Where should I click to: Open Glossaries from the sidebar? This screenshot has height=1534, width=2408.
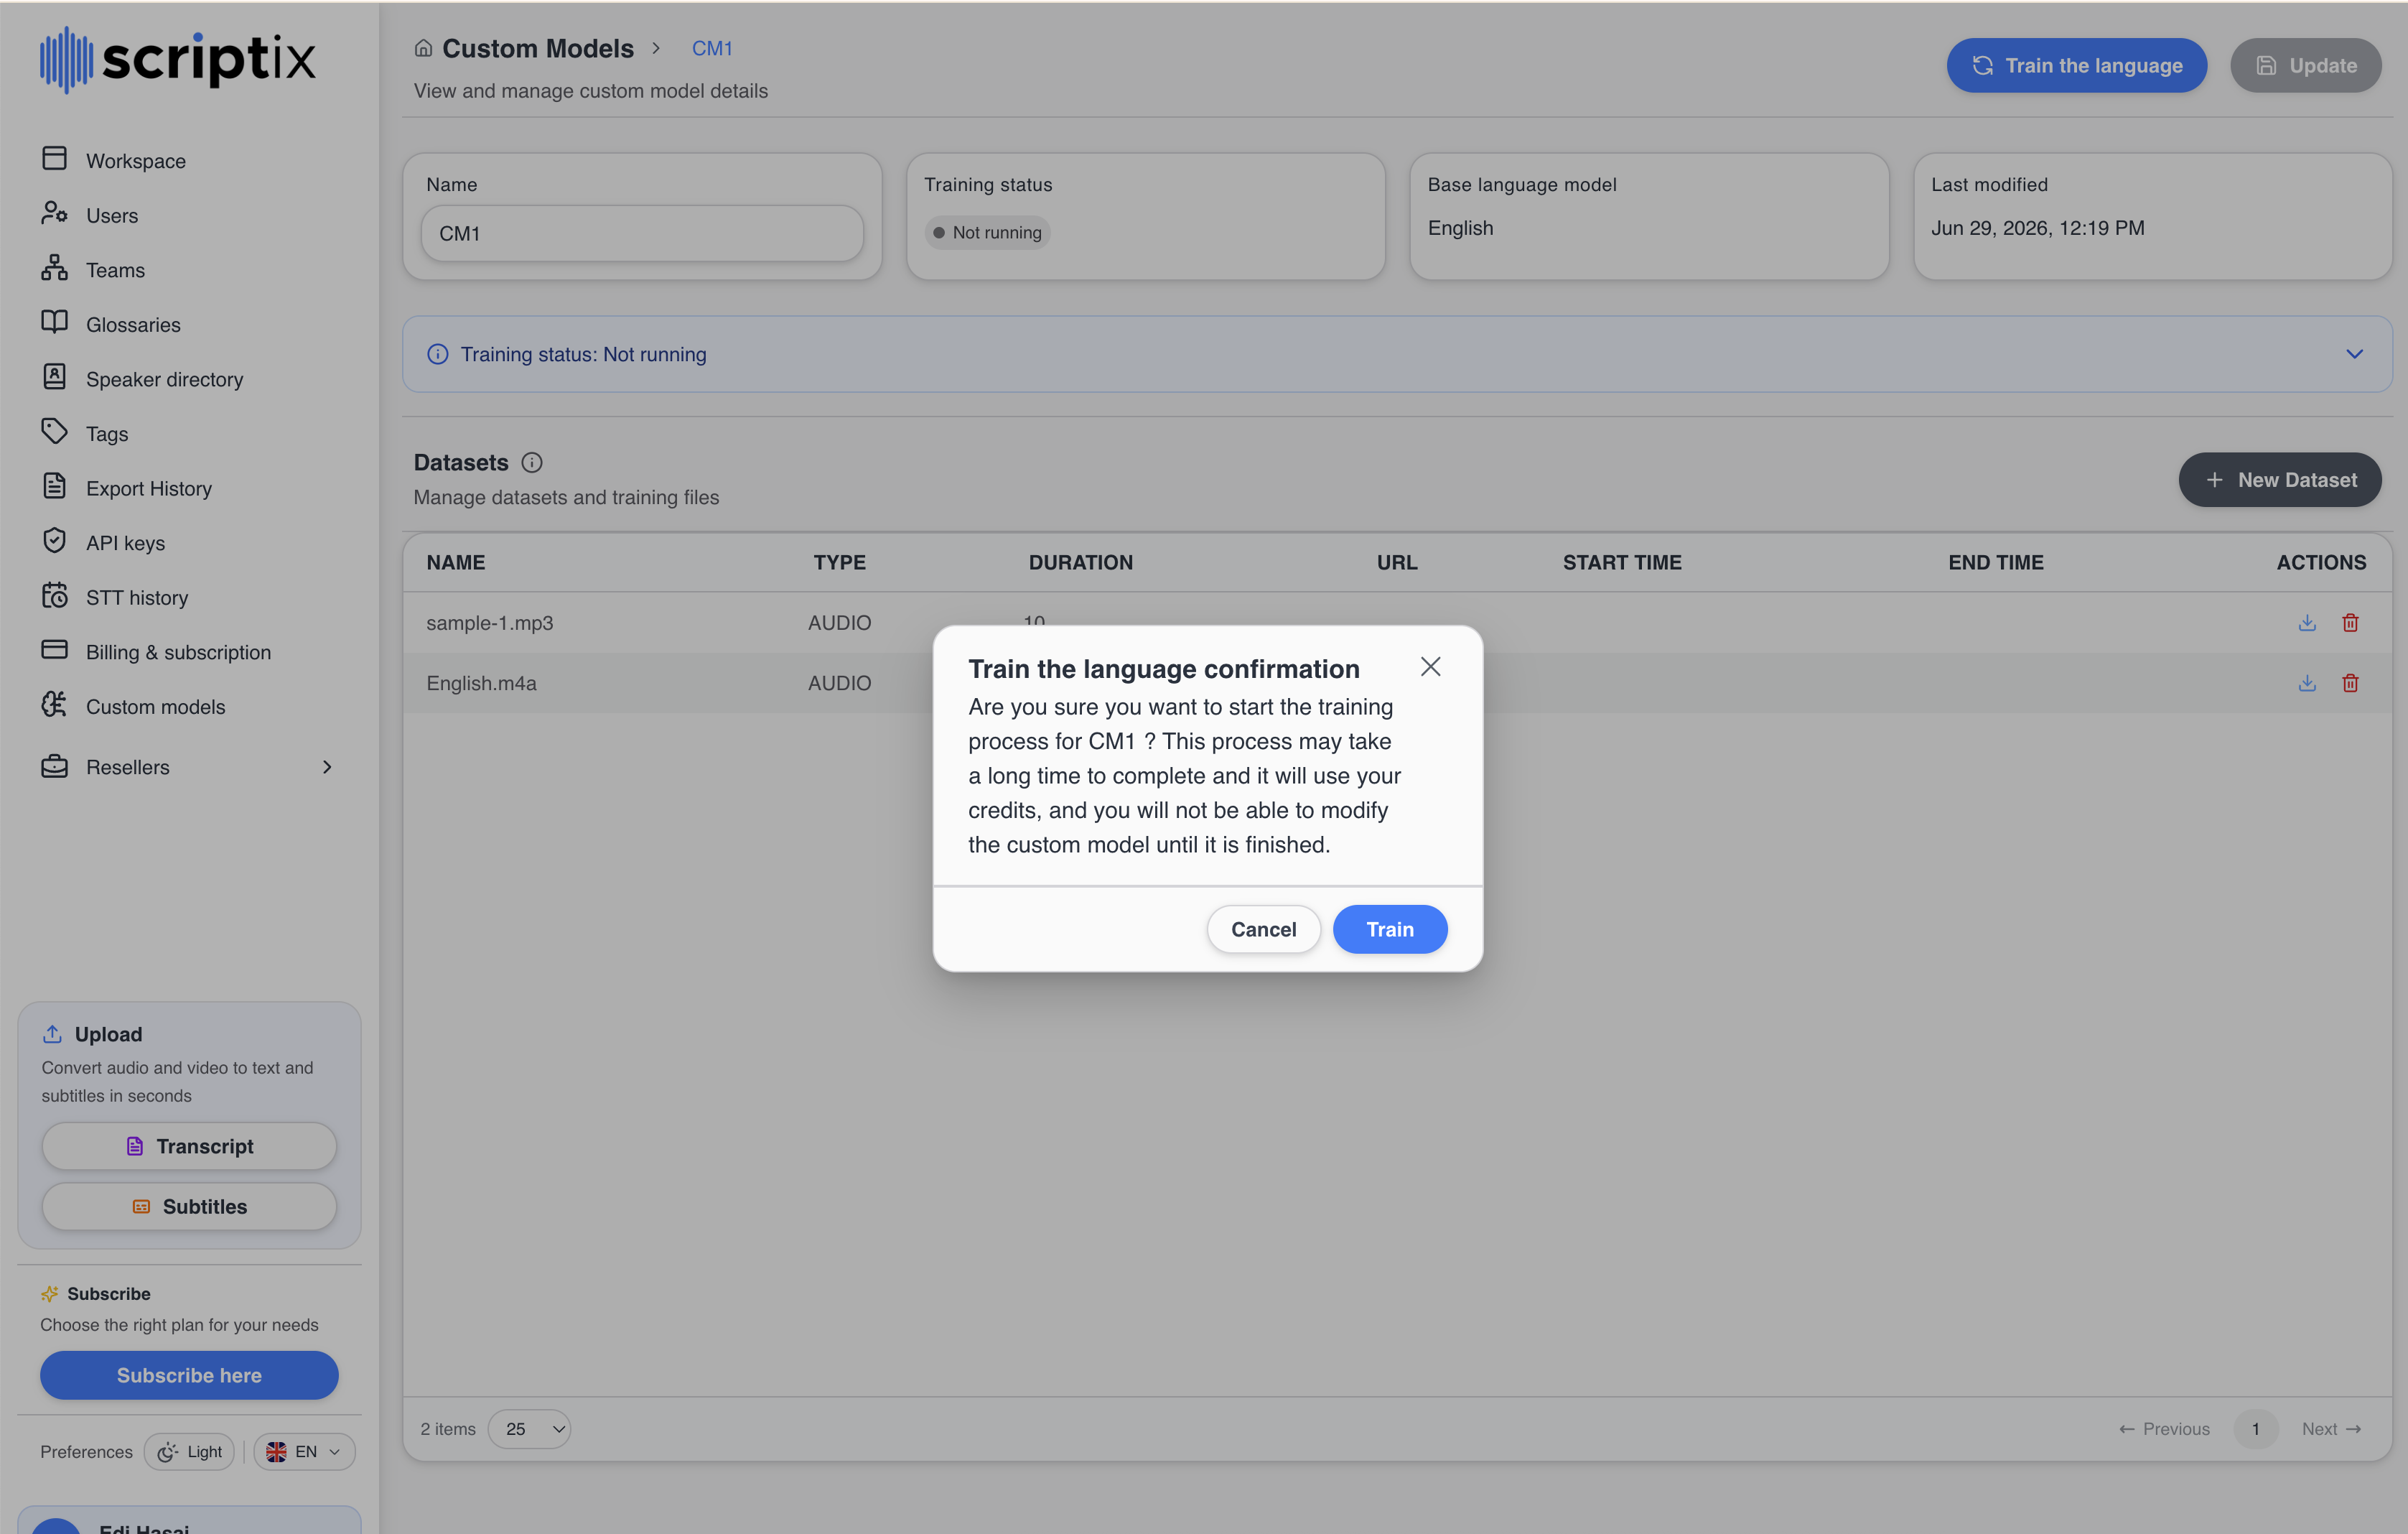(133, 324)
